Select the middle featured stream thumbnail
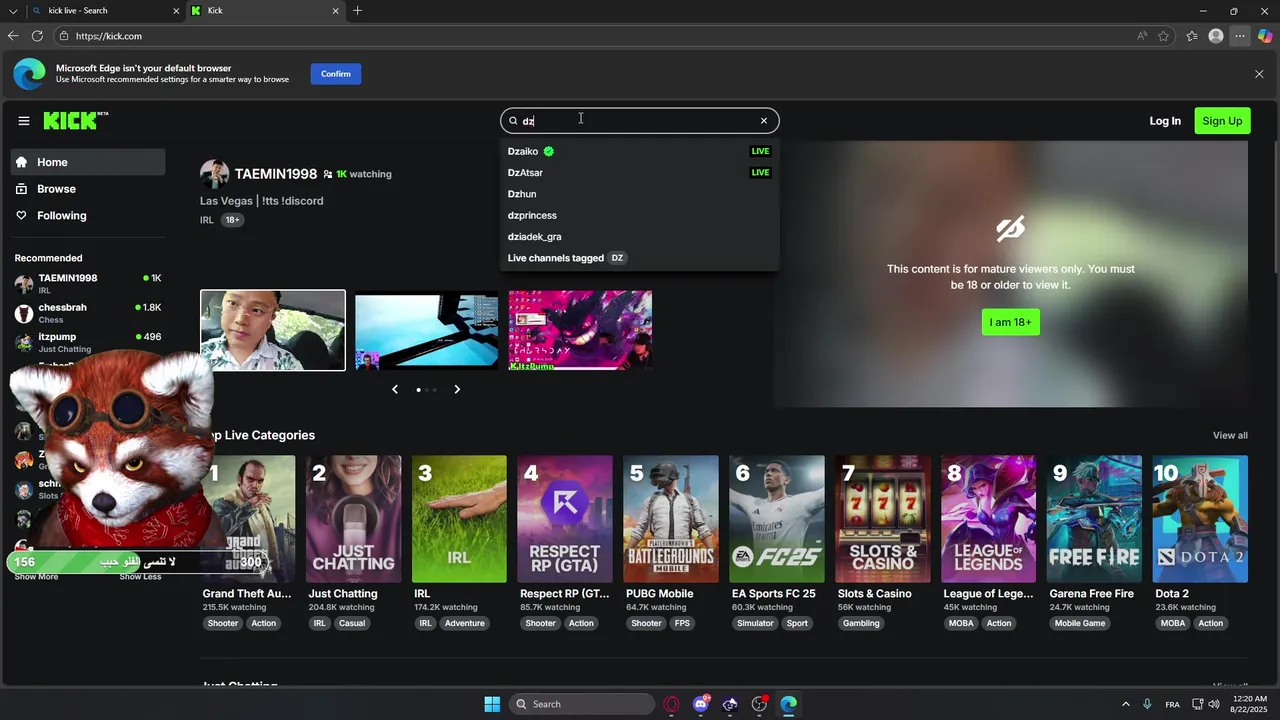 point(427,330)
